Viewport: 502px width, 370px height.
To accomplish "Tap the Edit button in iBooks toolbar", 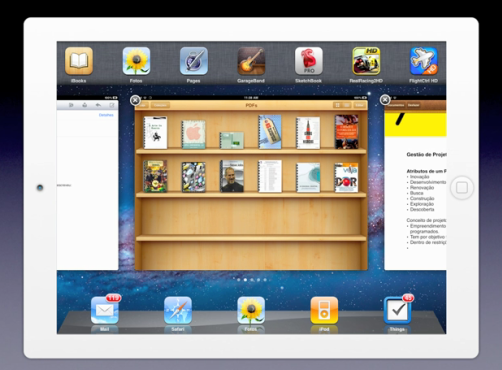I will (x=359, y=105).
